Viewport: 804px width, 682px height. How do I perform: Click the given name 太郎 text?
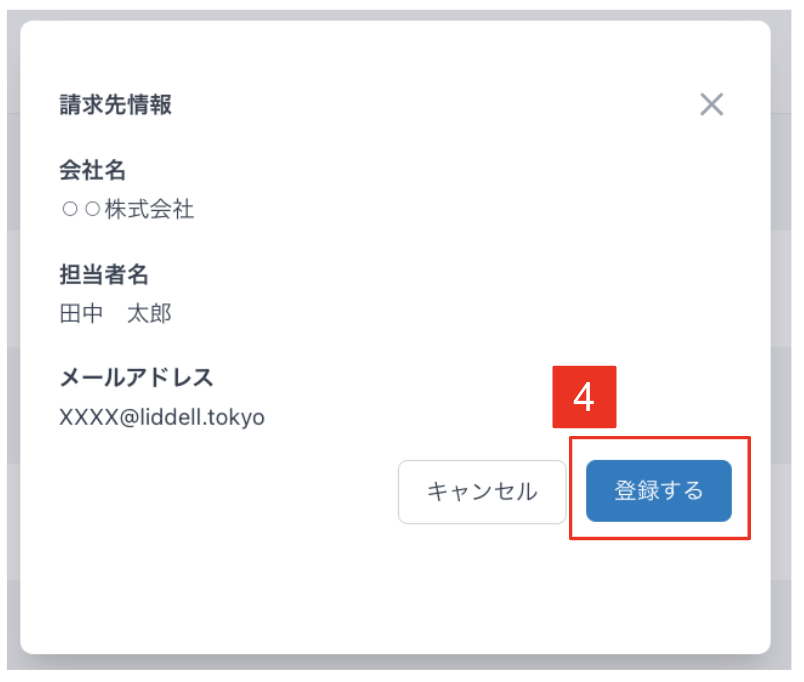click(x=149, y=313)
